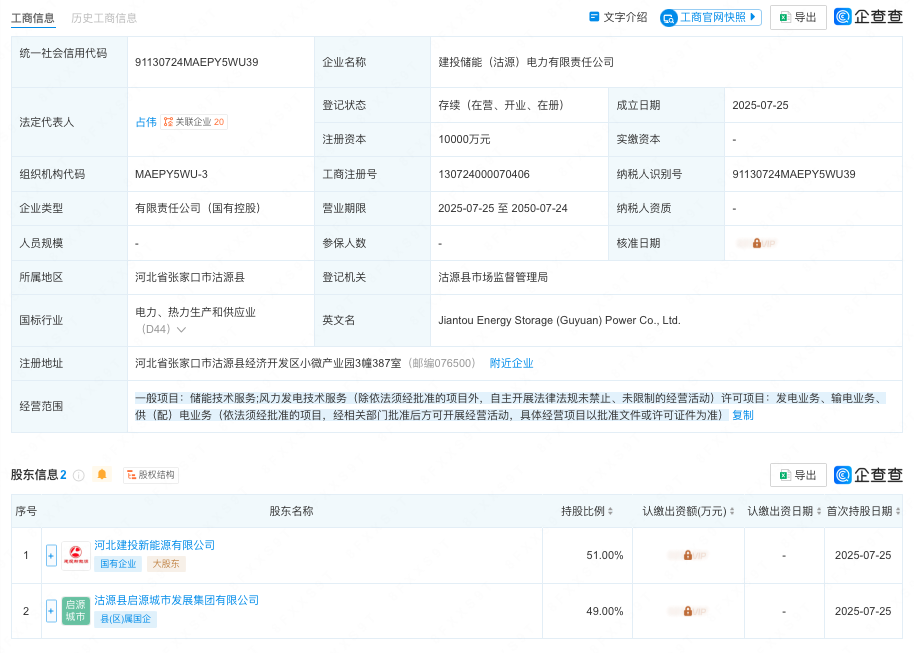914x653 pixels.
Task: Select the English name Jiantou Energy Storage
Action: [x=559, y=320]
